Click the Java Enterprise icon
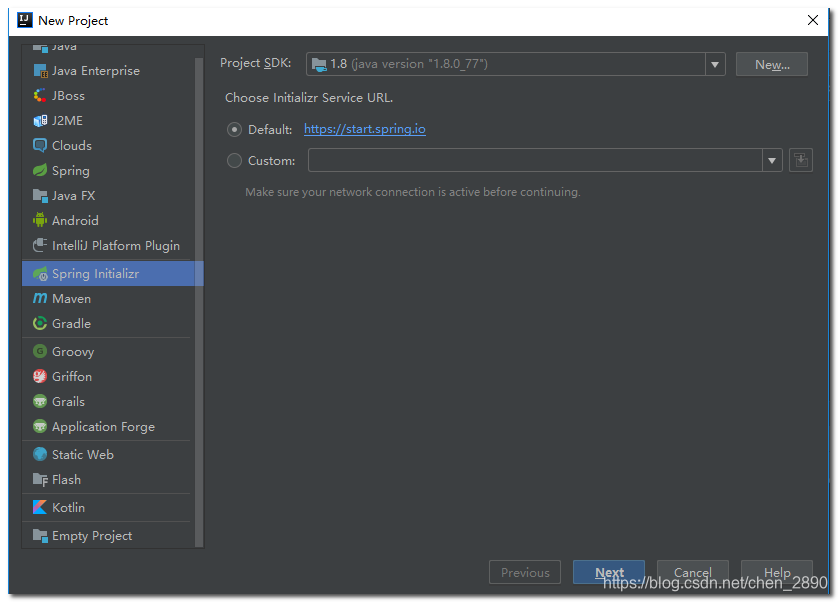The width and height of the screenshot is (838, 602). [40, 71]
